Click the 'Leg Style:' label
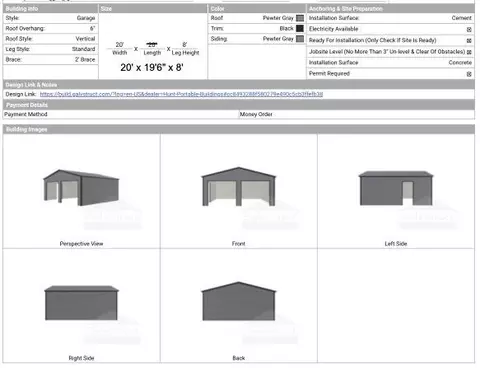The height and width of the screenshot is (368, 480). pos(18,49)
